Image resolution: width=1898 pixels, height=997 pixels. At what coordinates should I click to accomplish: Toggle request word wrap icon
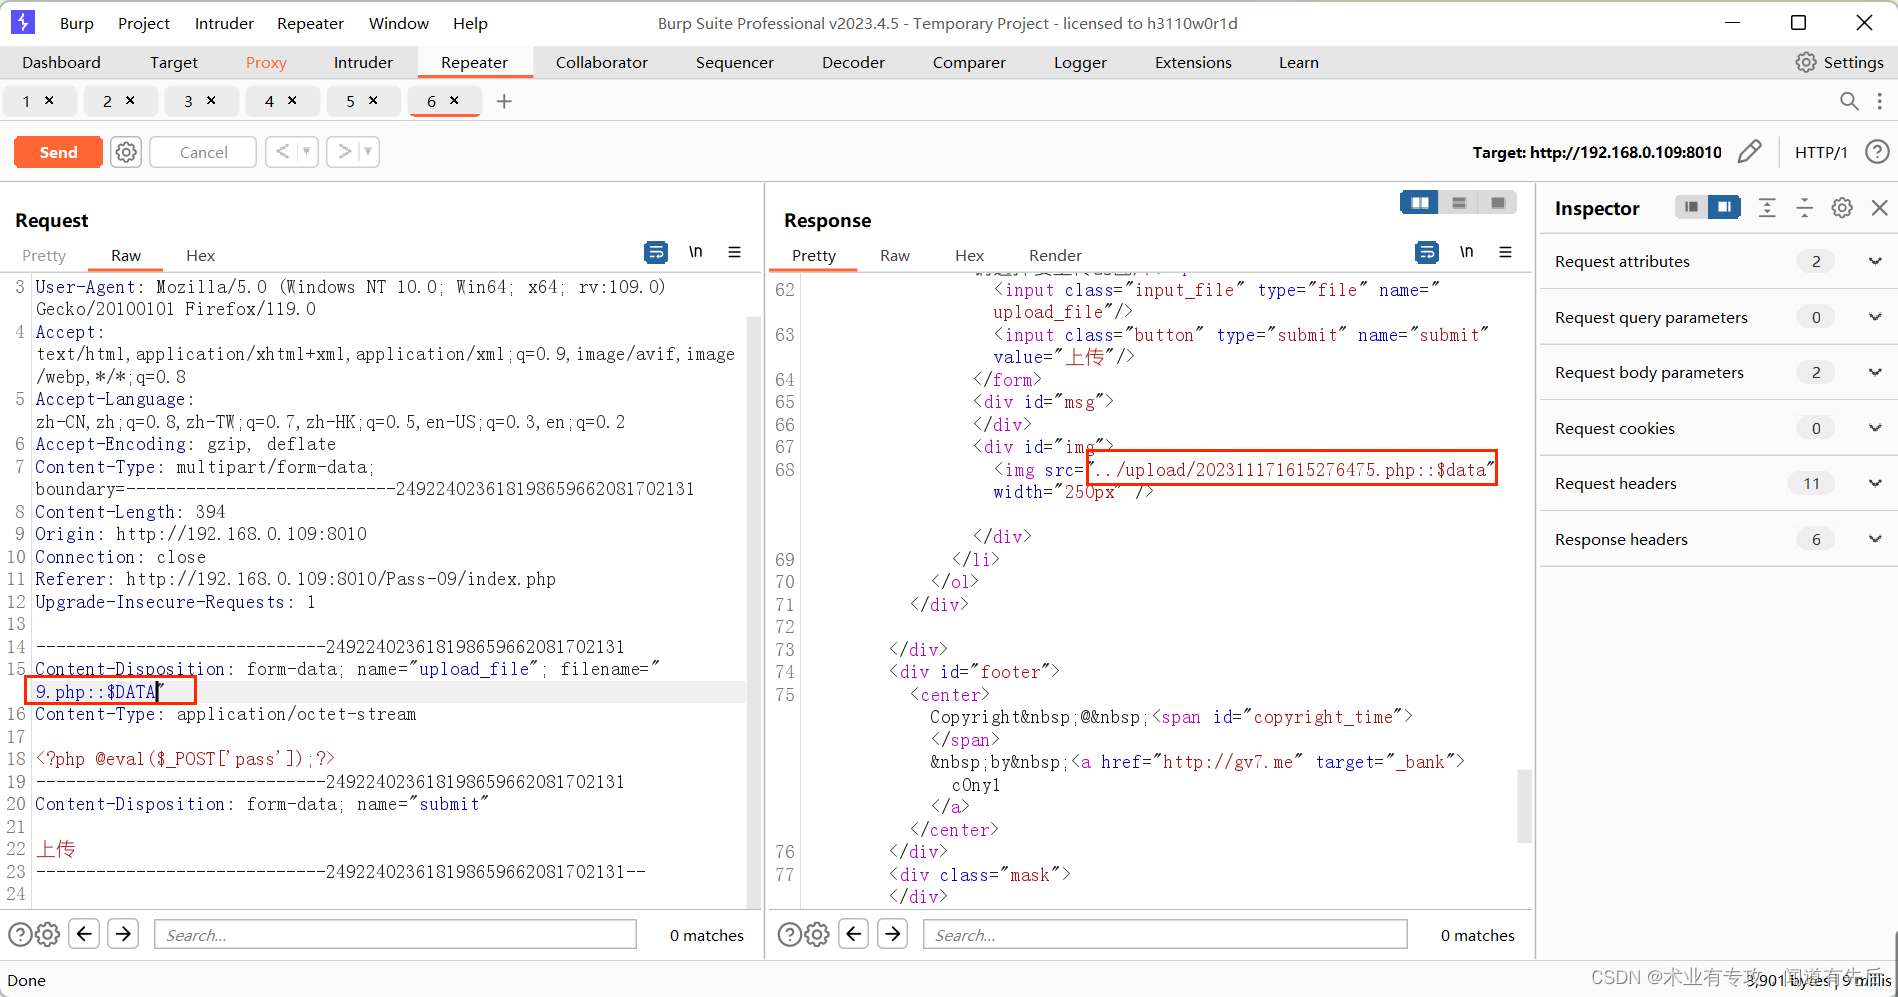656,252
